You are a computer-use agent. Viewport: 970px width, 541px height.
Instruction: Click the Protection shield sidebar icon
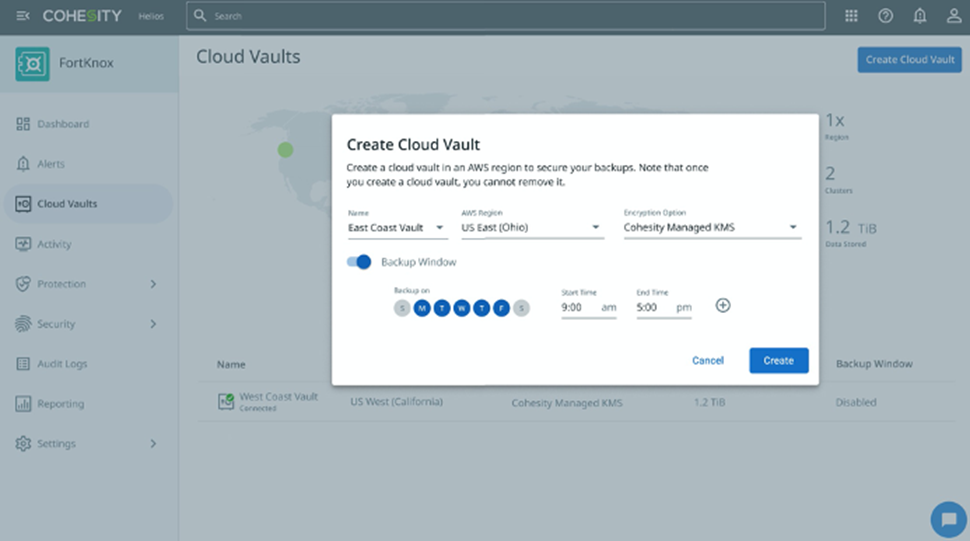click(23, 284)
